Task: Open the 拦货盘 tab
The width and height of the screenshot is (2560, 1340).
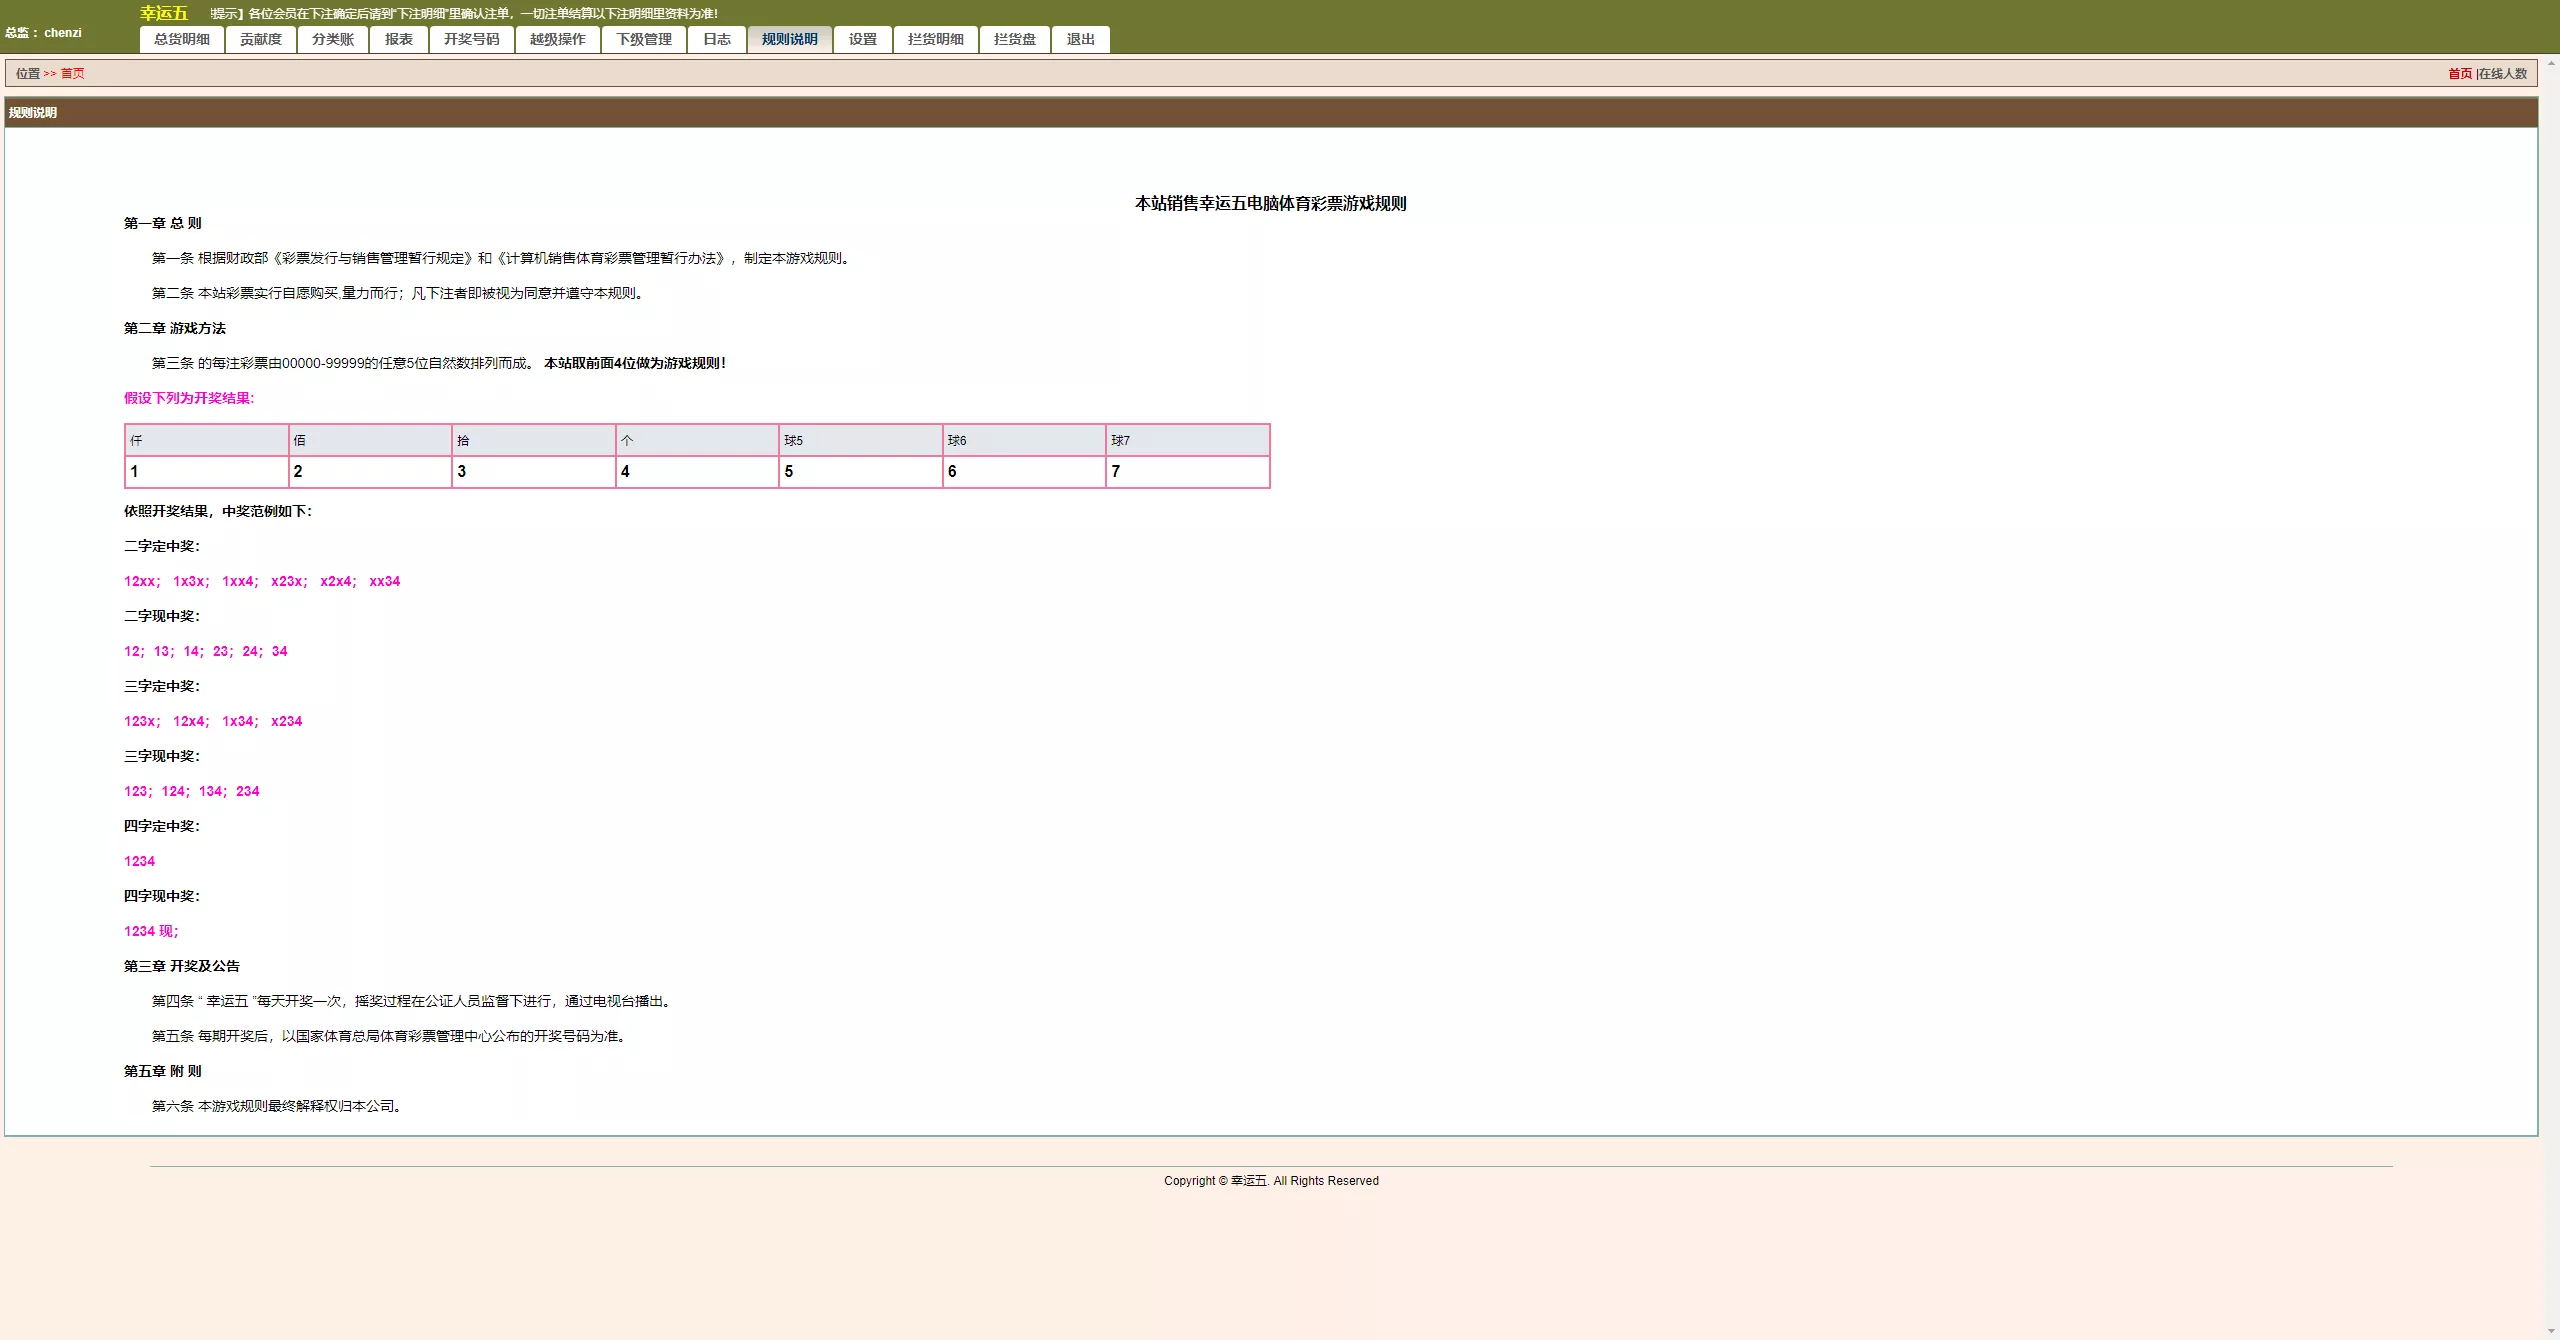Action: 1015,39
